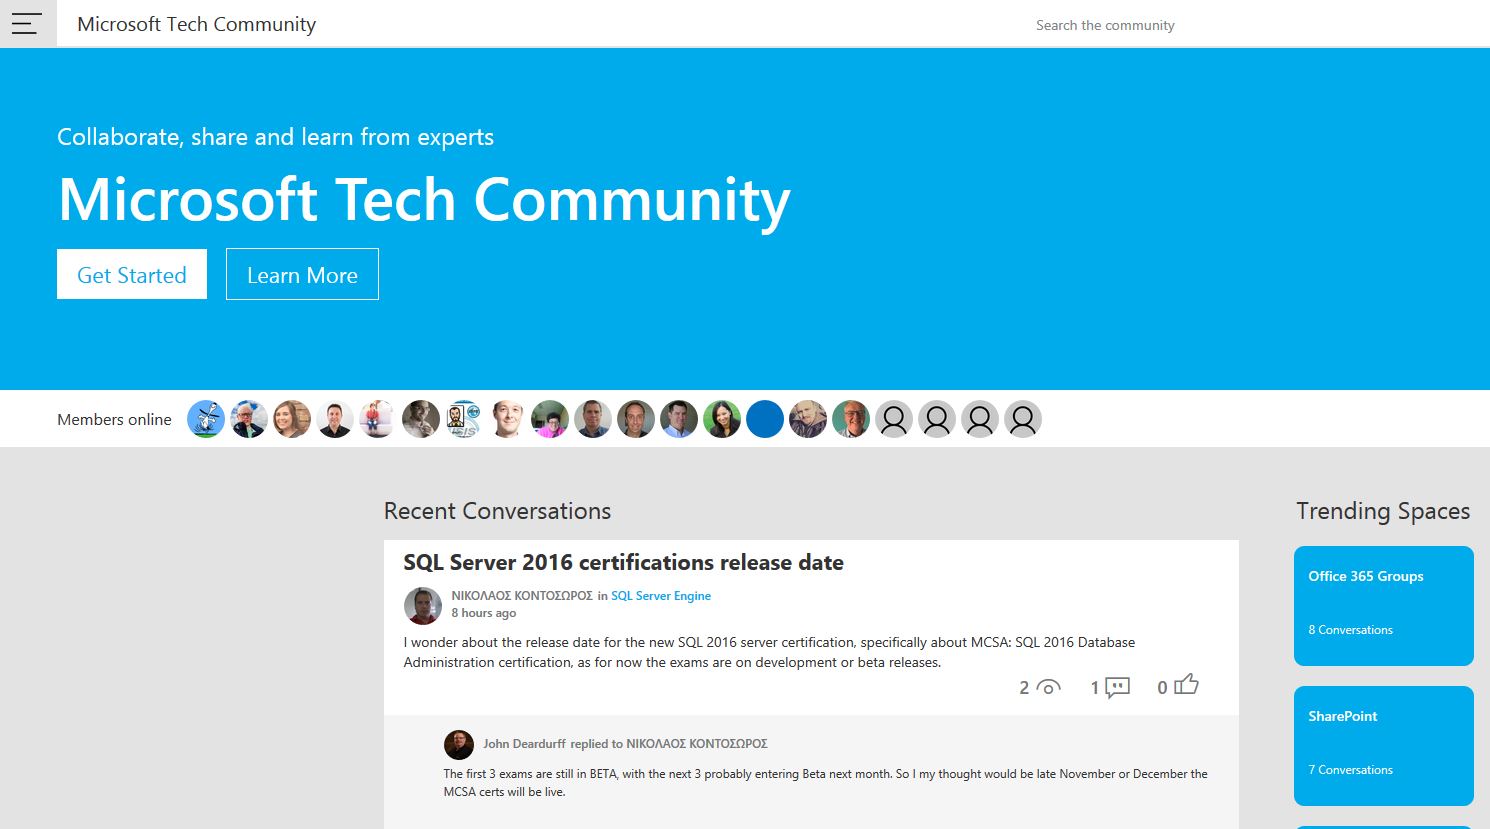Click the 7 Conversations text
Viewport: 1490px width, 829px height.
click(x=1350, y=770)
